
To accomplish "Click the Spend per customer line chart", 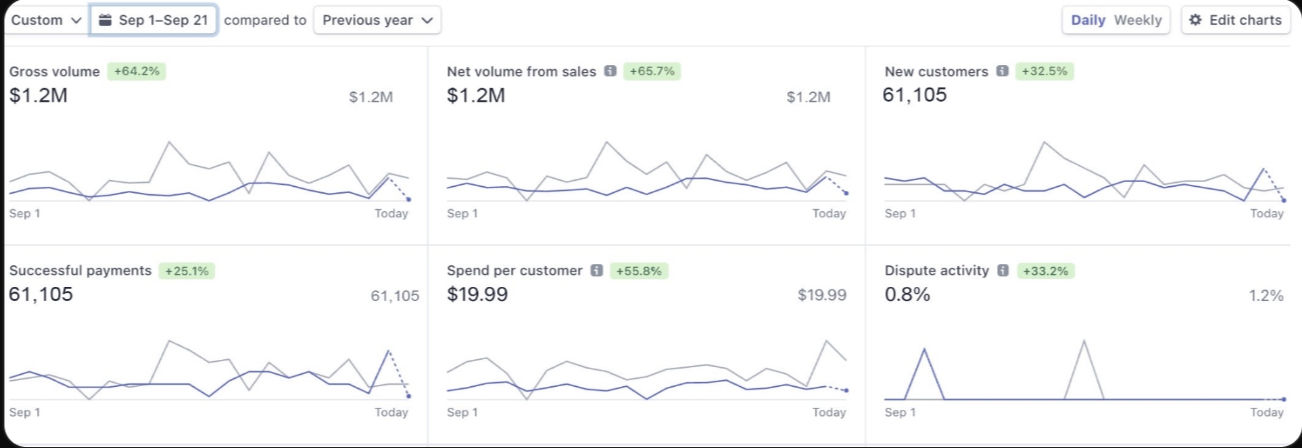I will [646, 375].
